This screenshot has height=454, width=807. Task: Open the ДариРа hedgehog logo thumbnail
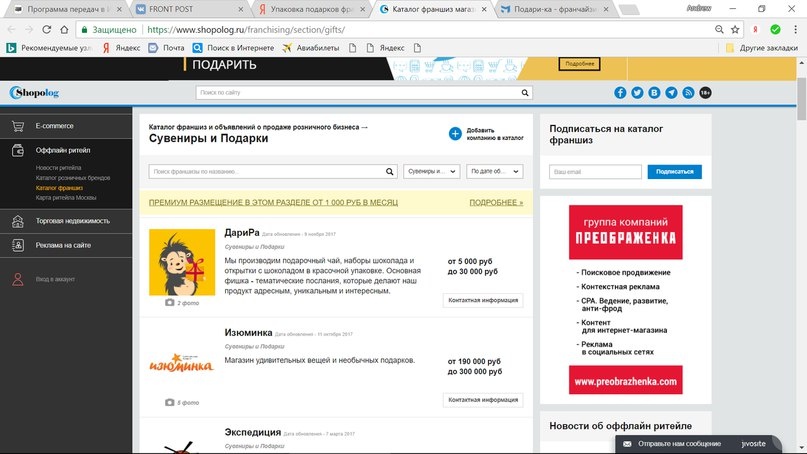(x=182, y=263)
